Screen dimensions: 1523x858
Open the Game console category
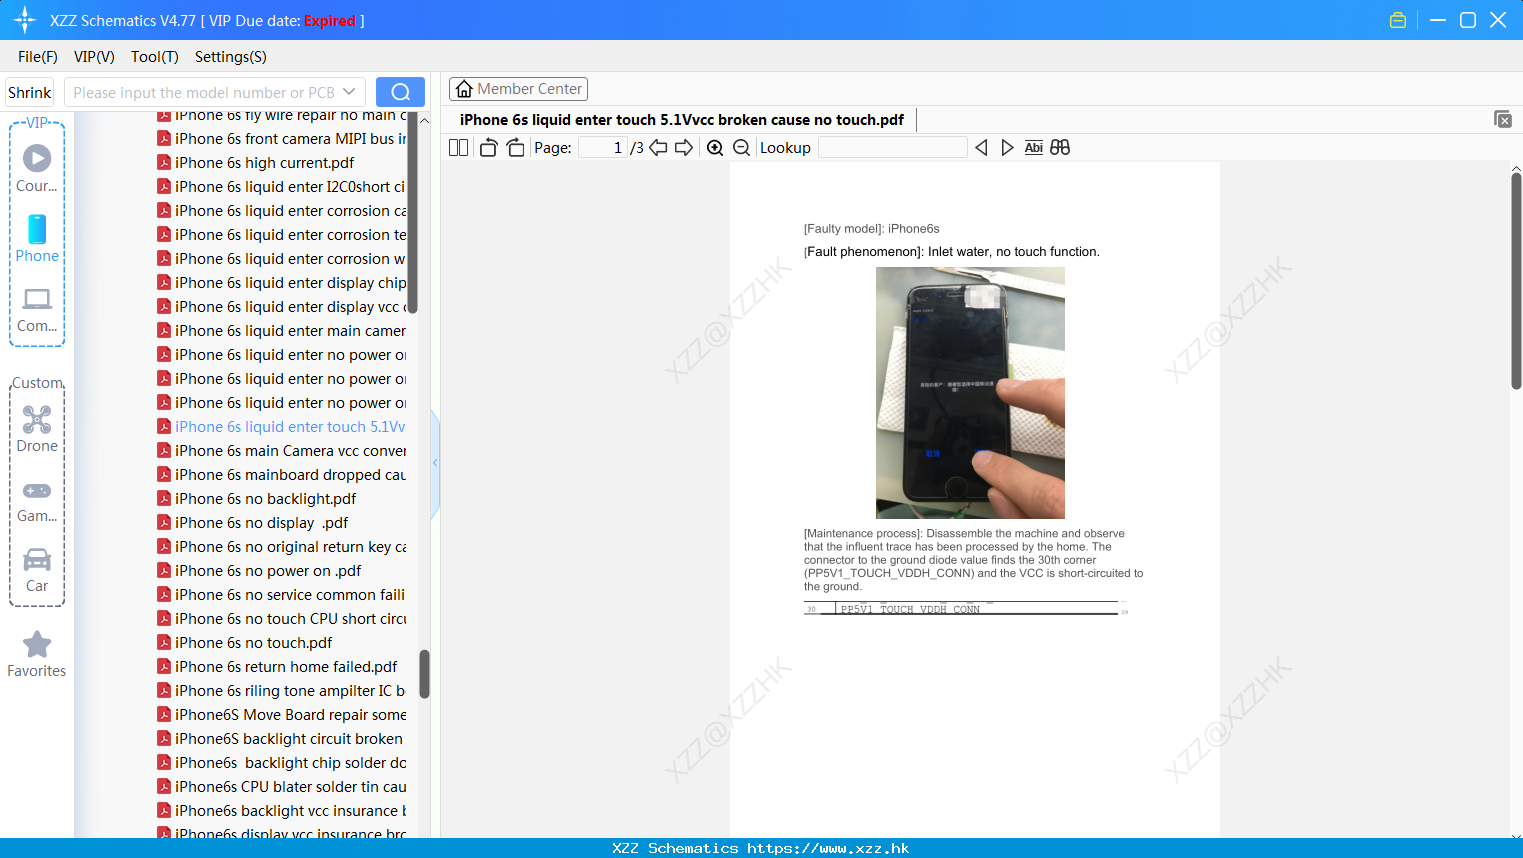[x=37, y=500]
